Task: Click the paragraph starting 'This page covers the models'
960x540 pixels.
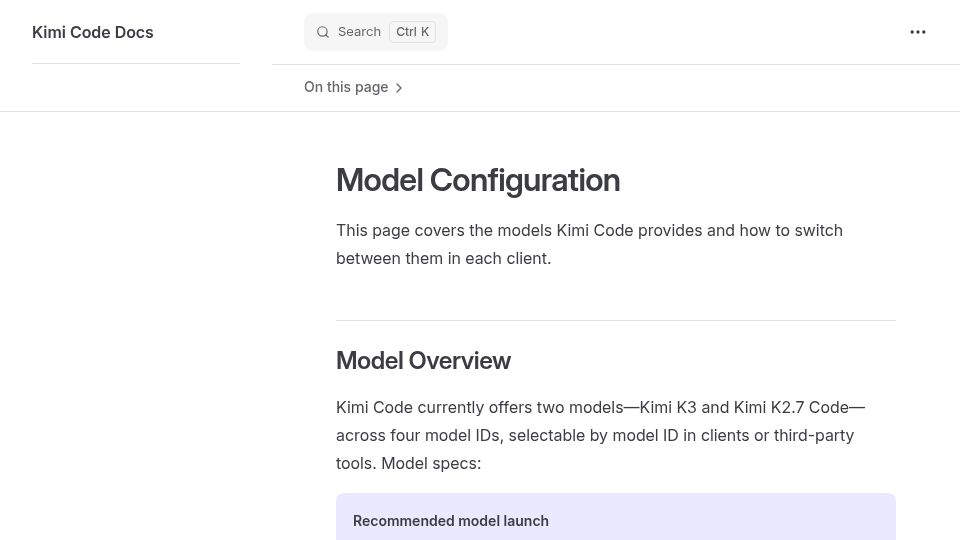Action: [x=589, y=244]
